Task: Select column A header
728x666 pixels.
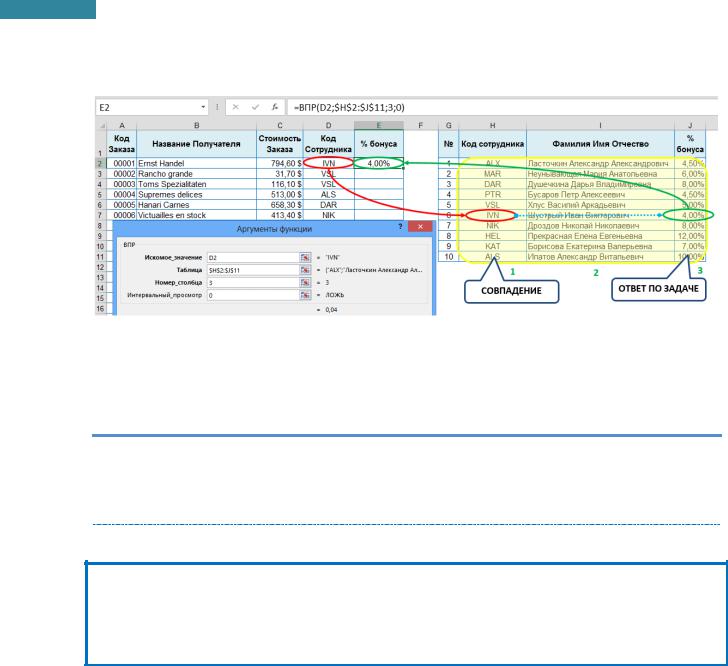Action: (x=122, y=125)
